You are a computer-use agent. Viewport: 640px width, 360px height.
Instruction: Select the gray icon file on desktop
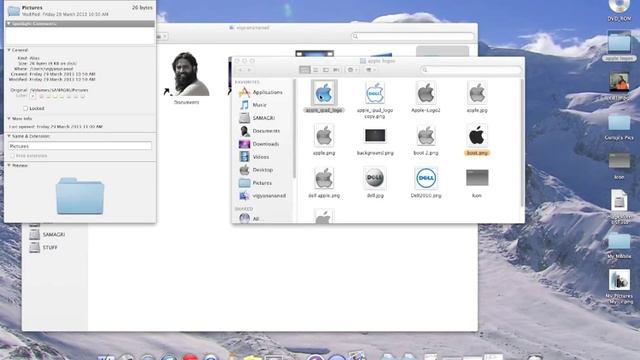[x=619, y=165]
